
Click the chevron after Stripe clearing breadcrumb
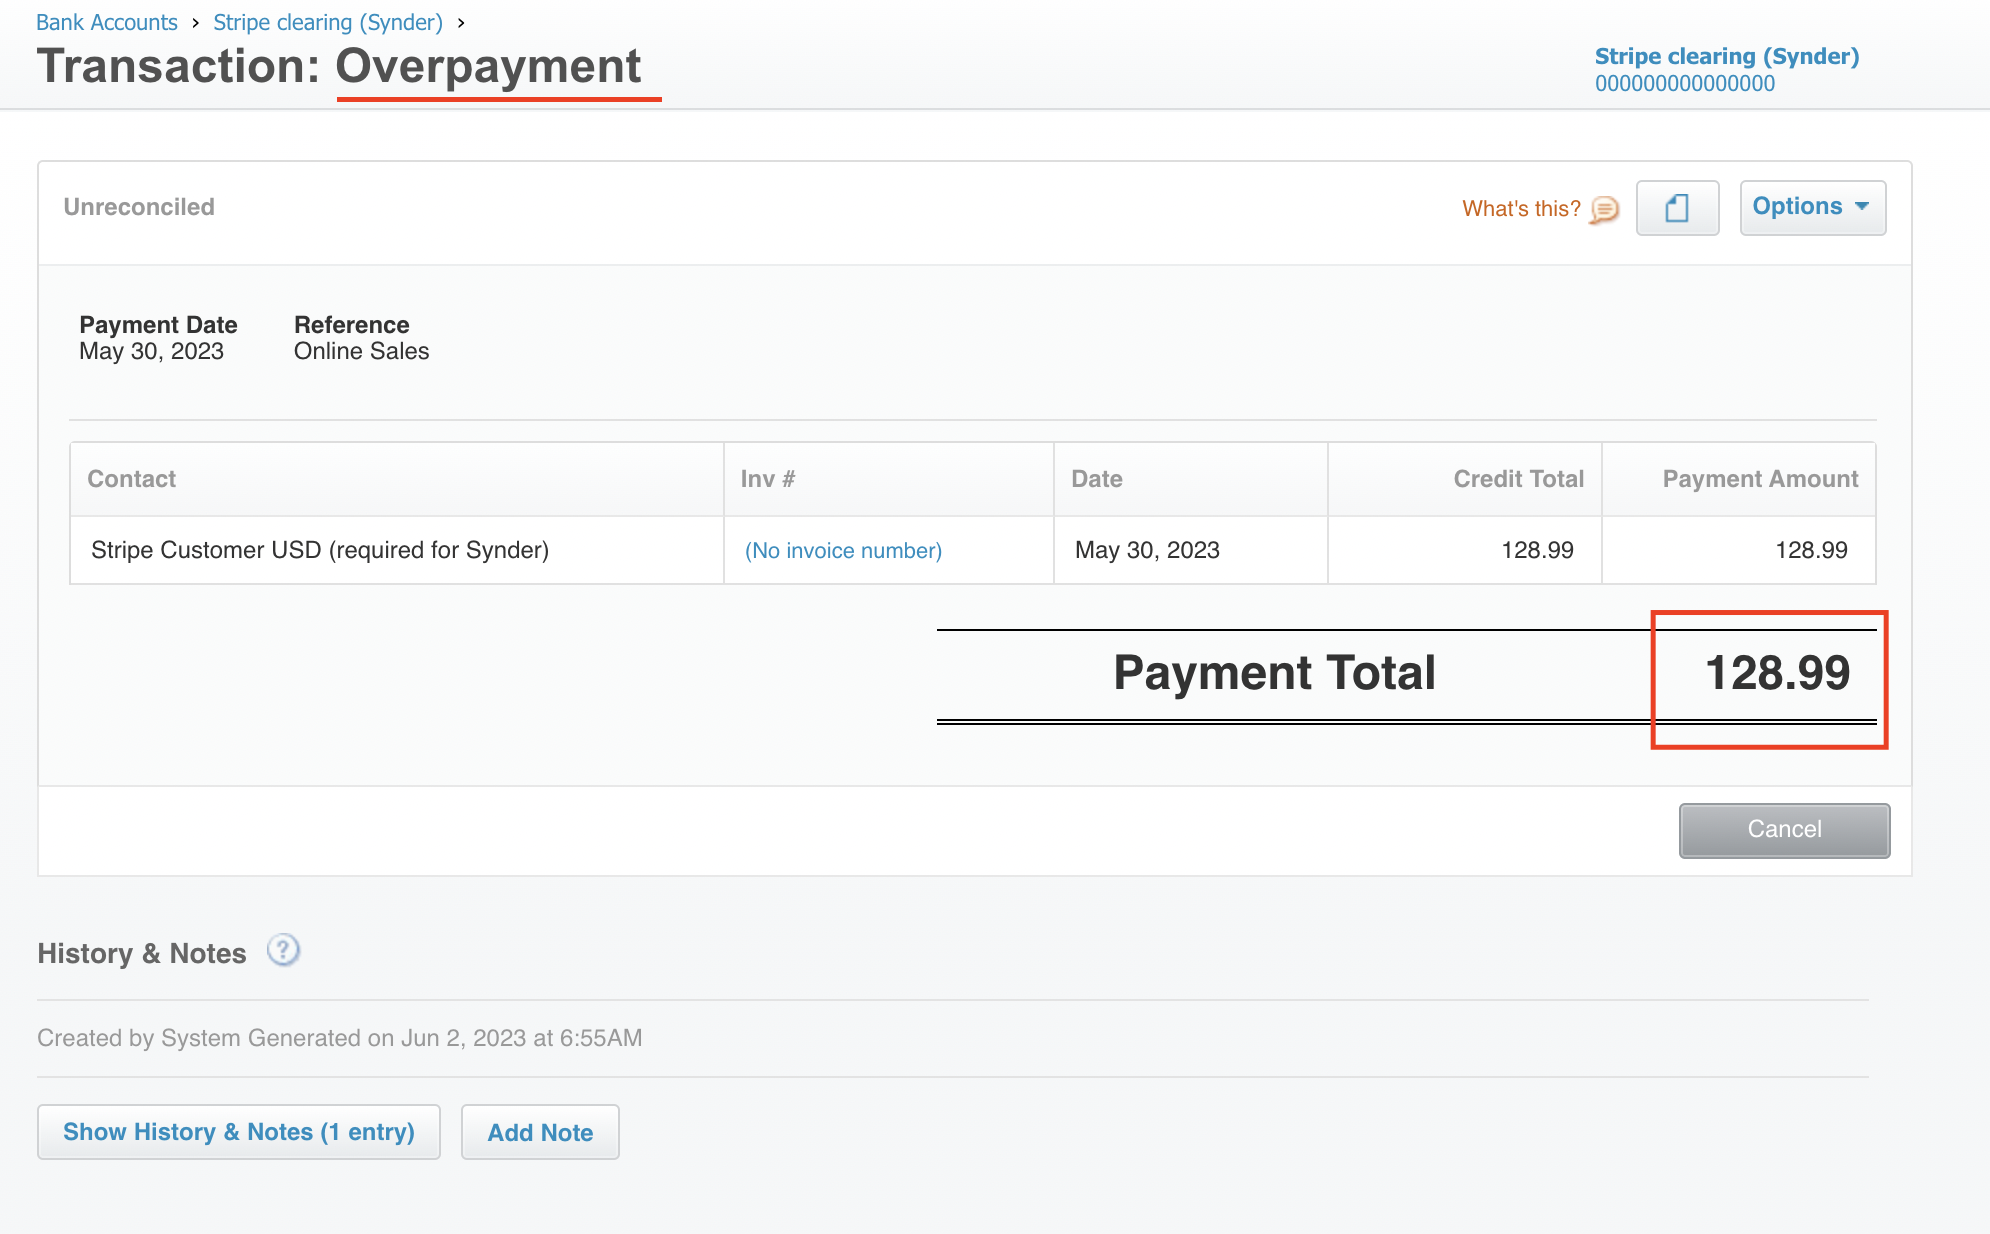461,22
